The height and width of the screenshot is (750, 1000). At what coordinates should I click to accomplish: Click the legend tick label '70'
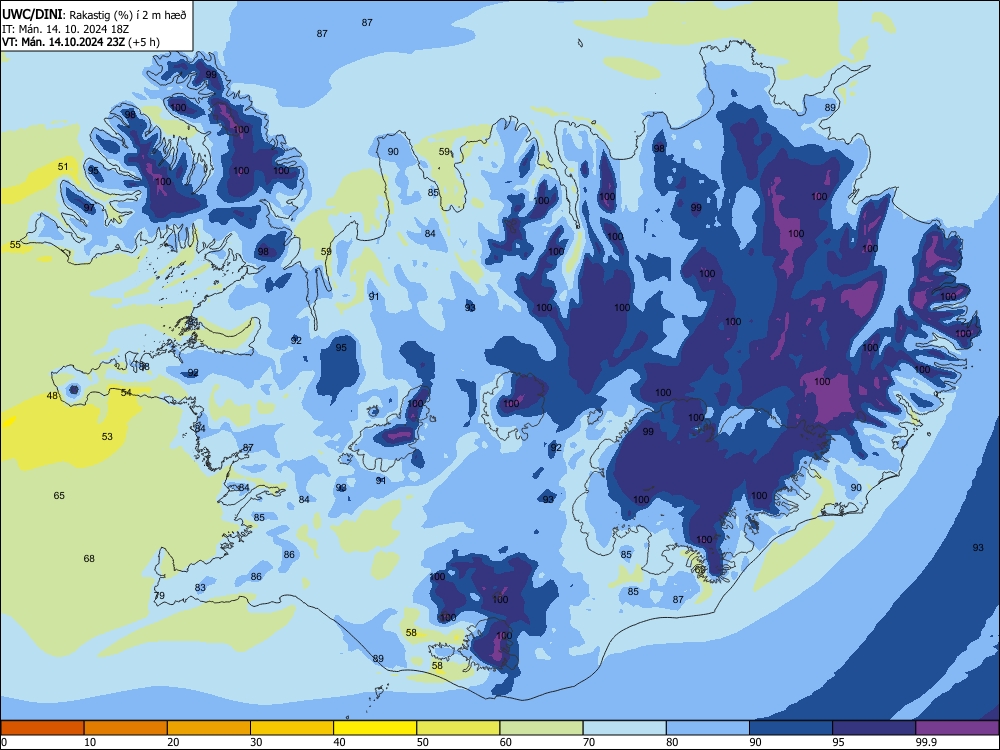[589, 742]
